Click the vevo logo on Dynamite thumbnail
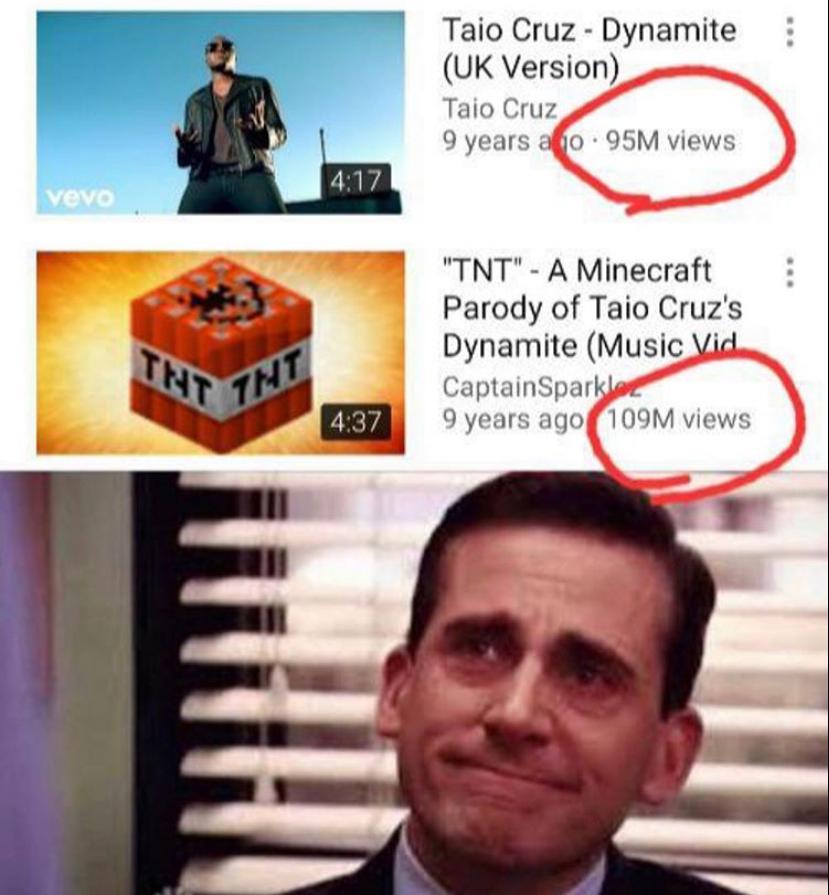Viewport: 829px width, 895px height. (x=81, y=197)
